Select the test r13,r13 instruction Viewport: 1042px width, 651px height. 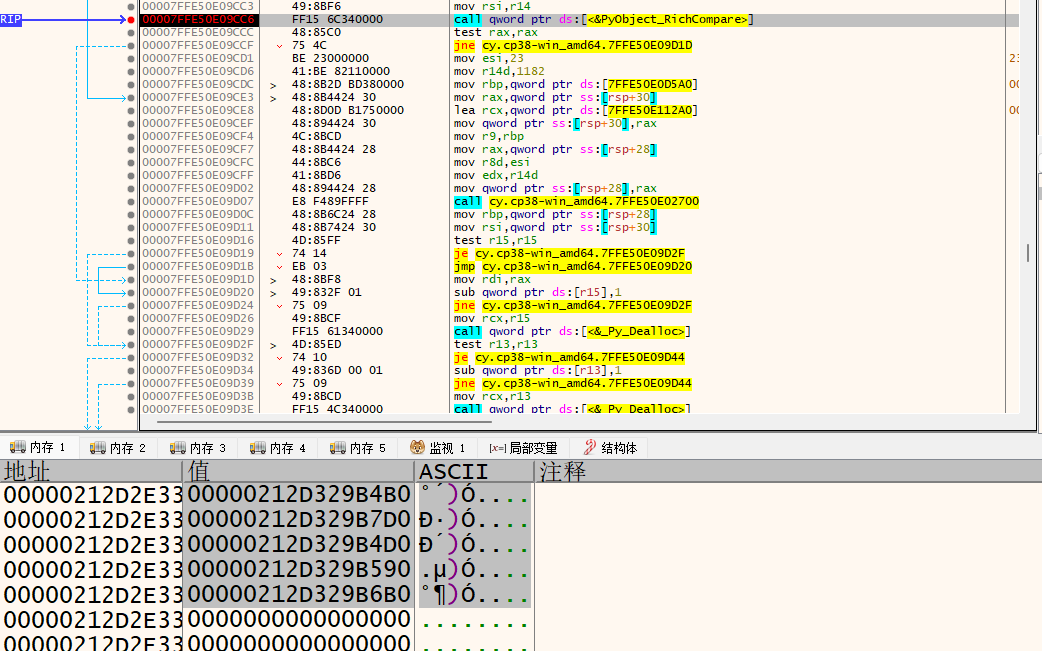496,344
